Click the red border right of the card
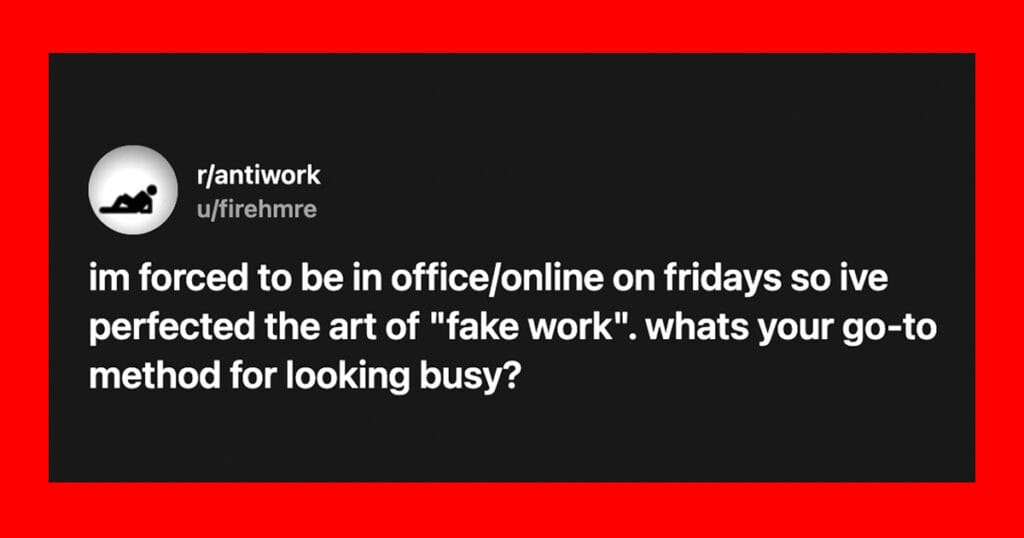The image size is (1024, 538). click(999, 269)
